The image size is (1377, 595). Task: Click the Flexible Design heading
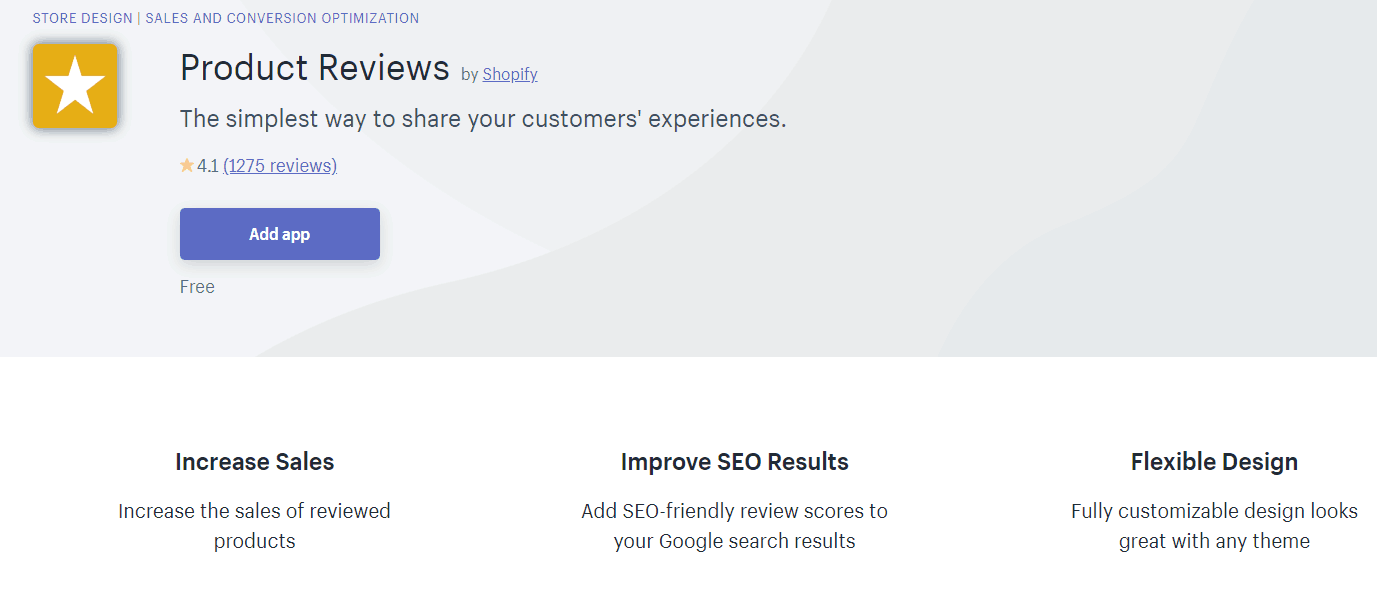(1214, 462)
